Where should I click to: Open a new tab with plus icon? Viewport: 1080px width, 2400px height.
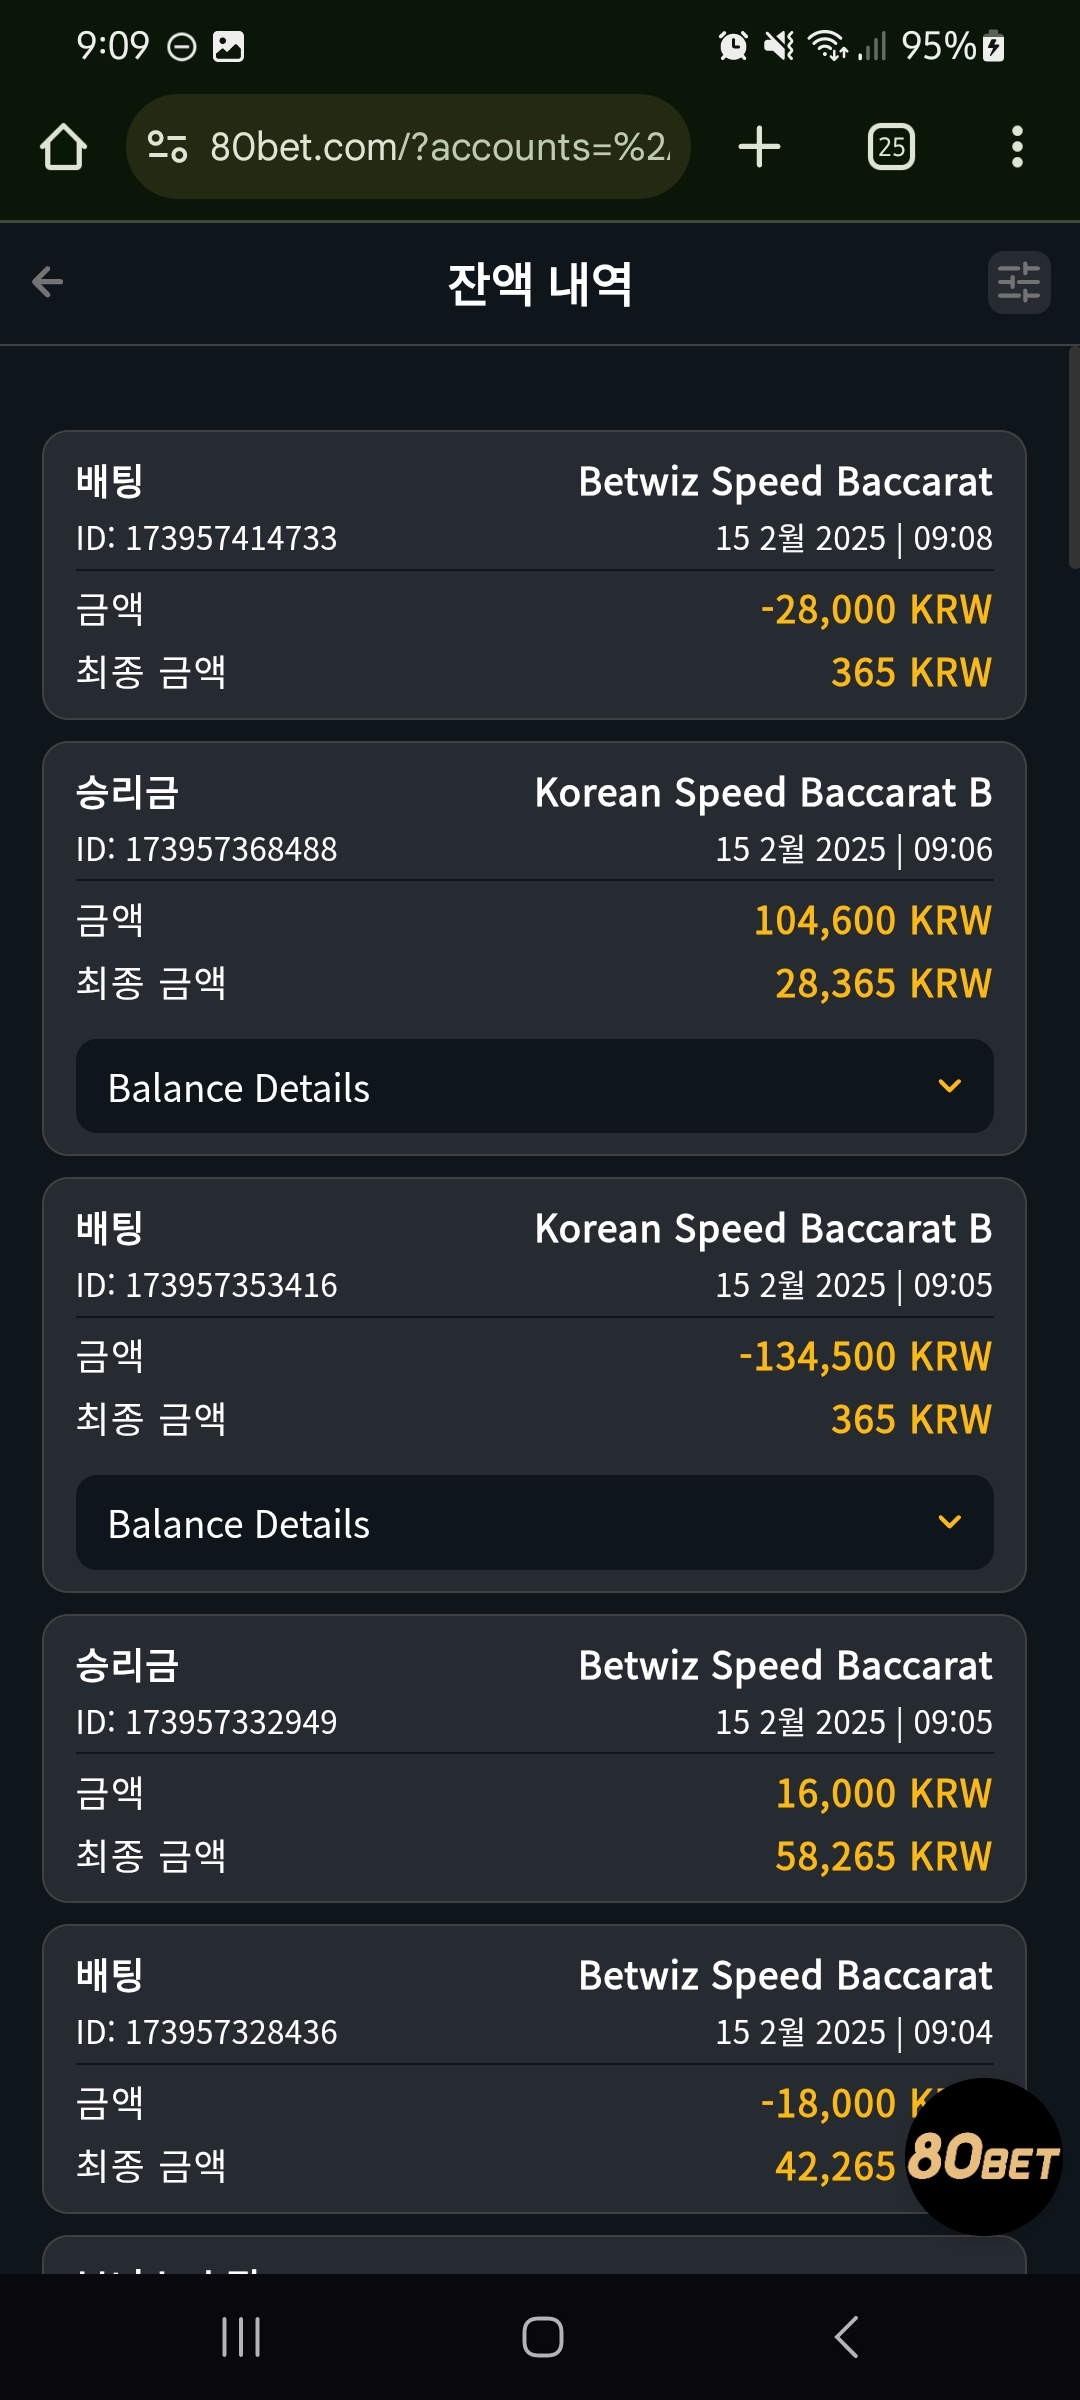(759, 147)
